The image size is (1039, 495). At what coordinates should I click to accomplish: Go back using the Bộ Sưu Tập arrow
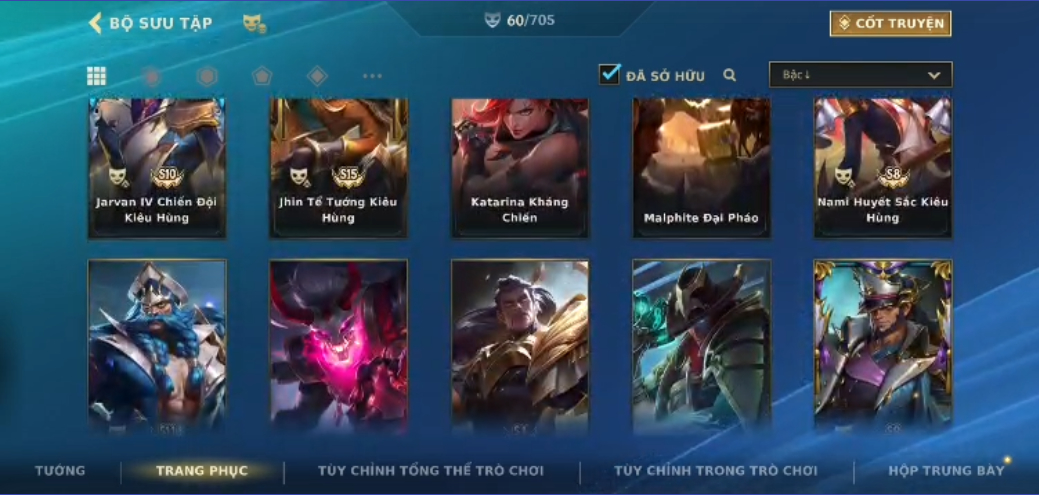[95, 23]
